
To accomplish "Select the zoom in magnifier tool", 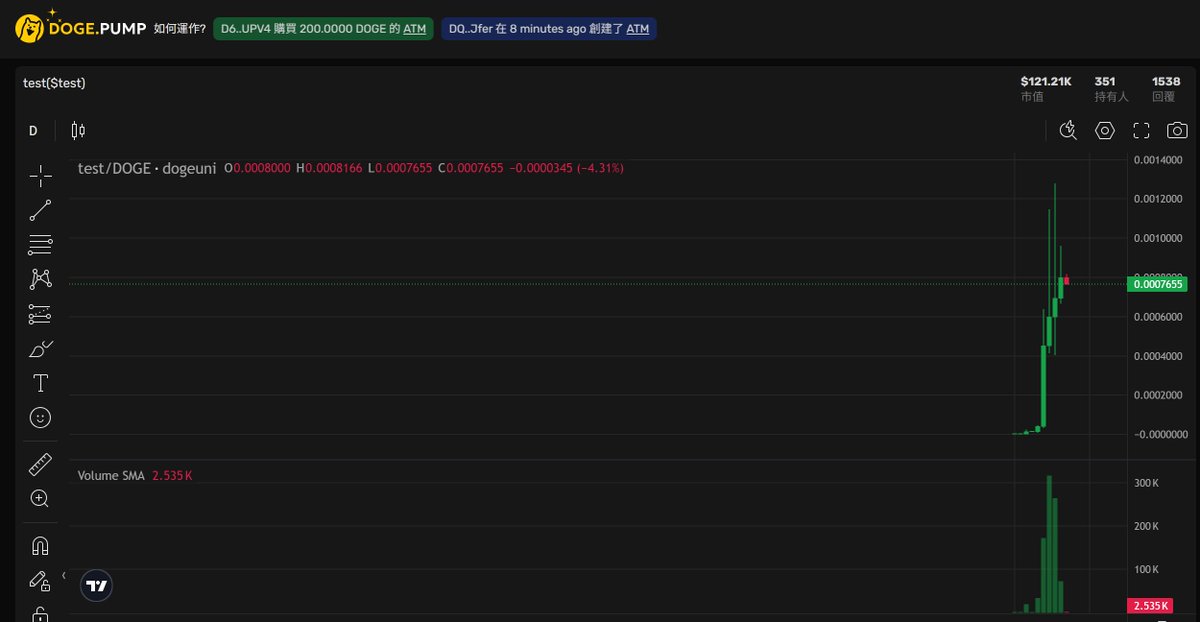I will pyautogui.click(x=40, y=498).
